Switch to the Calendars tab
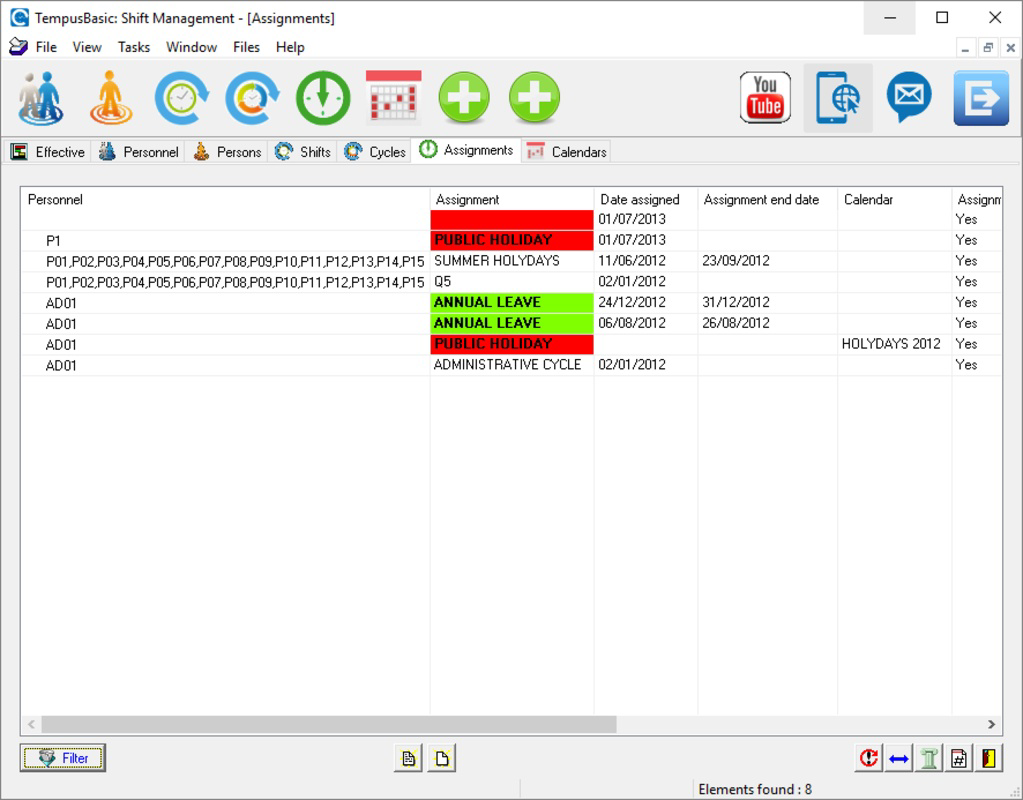This screenshot has height=800, width=1023. tap(566, 152)
